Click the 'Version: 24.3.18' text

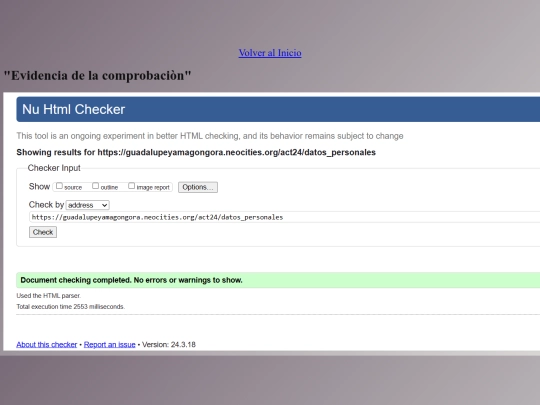click(169, 344)
